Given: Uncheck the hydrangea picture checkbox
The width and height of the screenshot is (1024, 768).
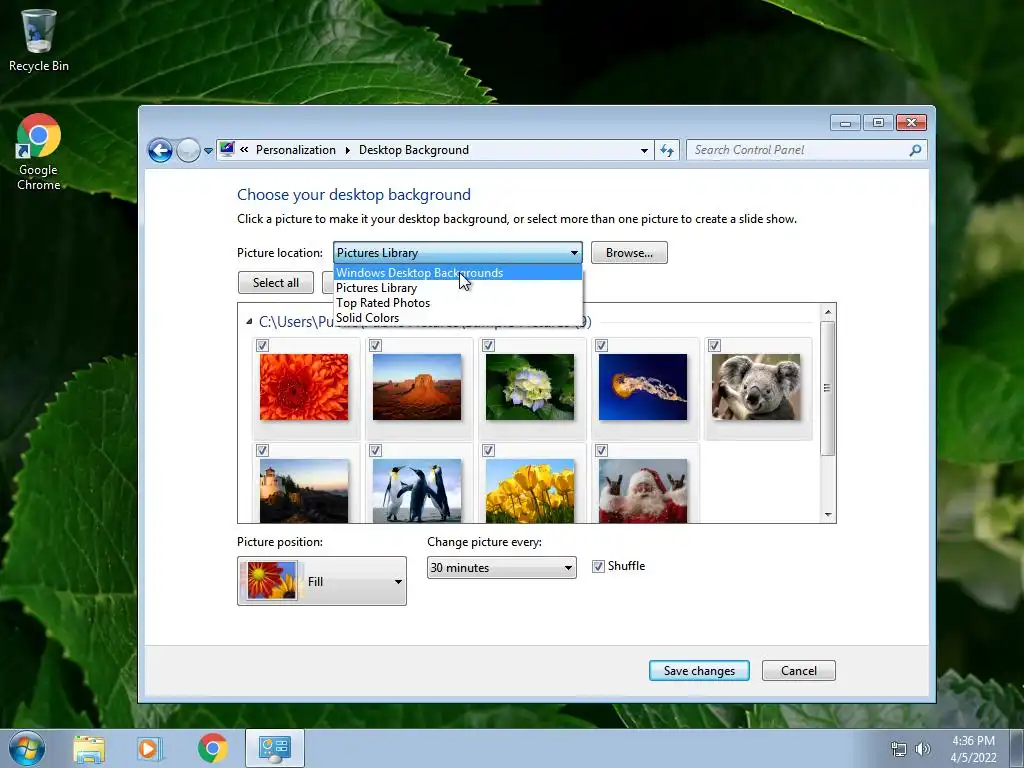Looking at the screenshot, I should (x=488, y=345).
